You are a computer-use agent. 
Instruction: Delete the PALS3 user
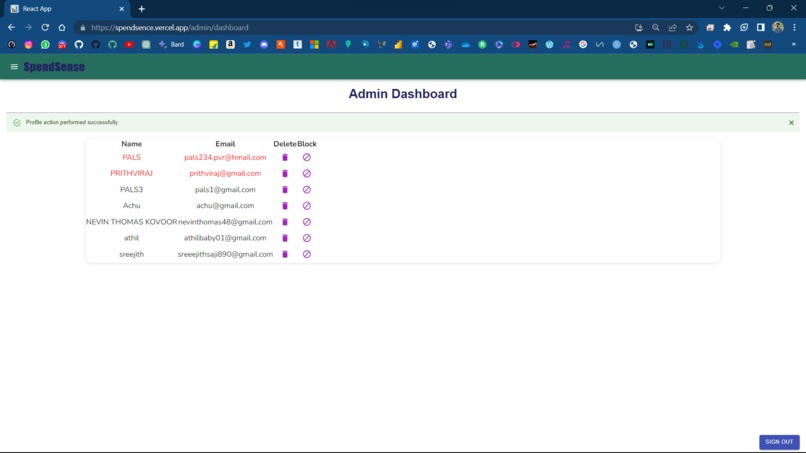click(x=285, y=190)
